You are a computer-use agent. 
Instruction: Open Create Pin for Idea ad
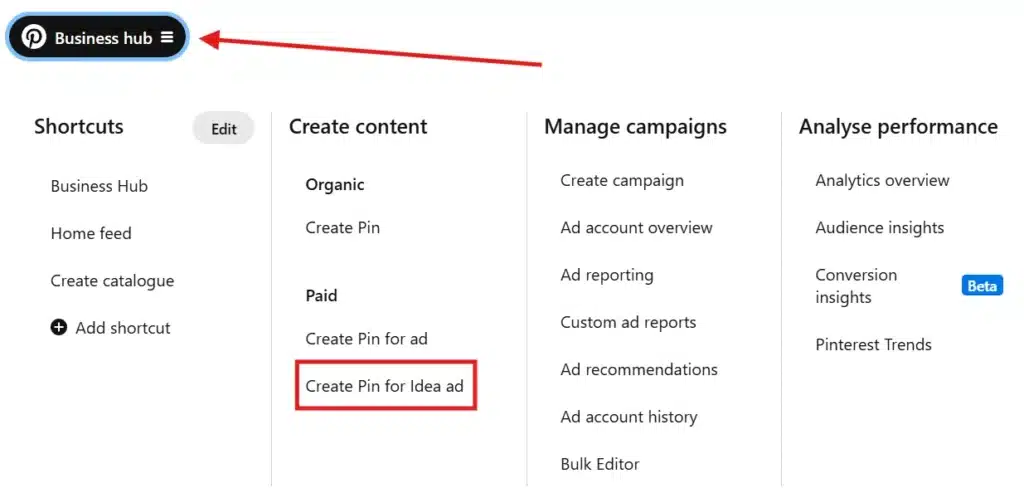[385, 386]
